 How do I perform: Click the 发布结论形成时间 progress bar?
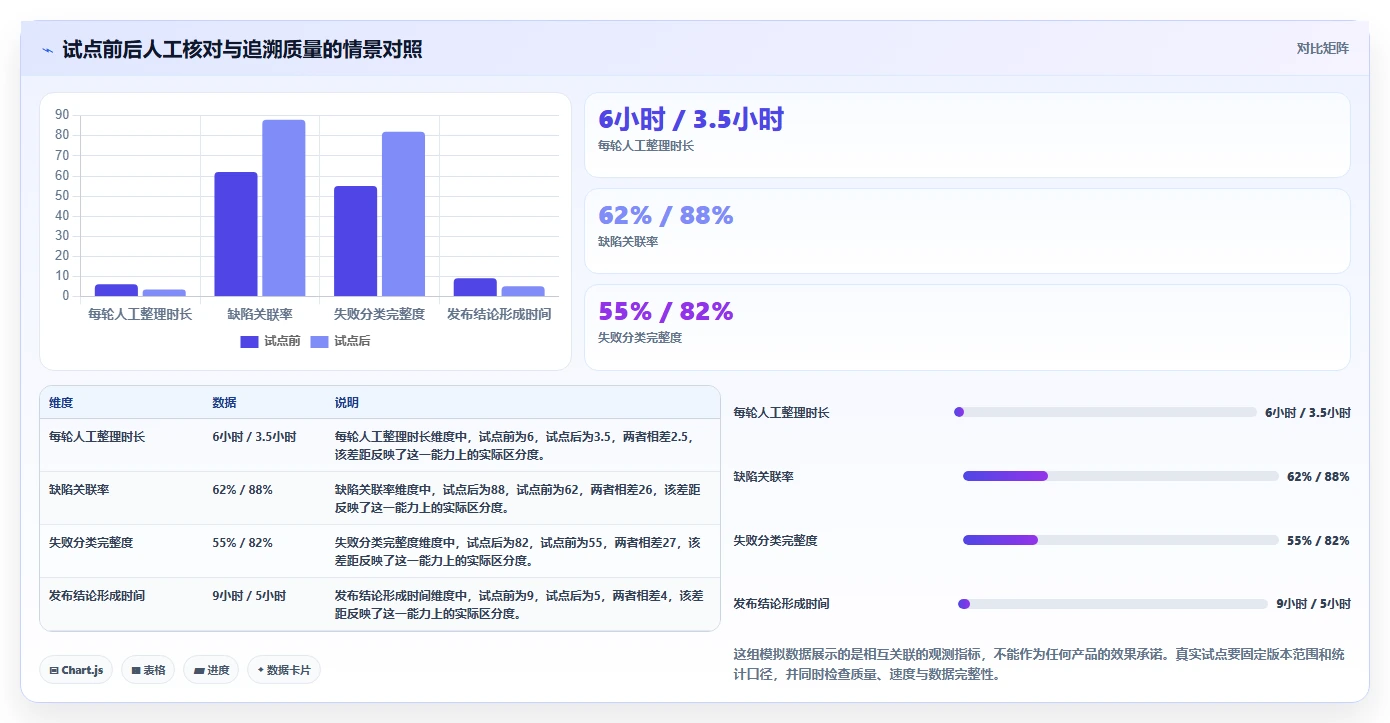pyautogui.click(x=1113, y=604)
